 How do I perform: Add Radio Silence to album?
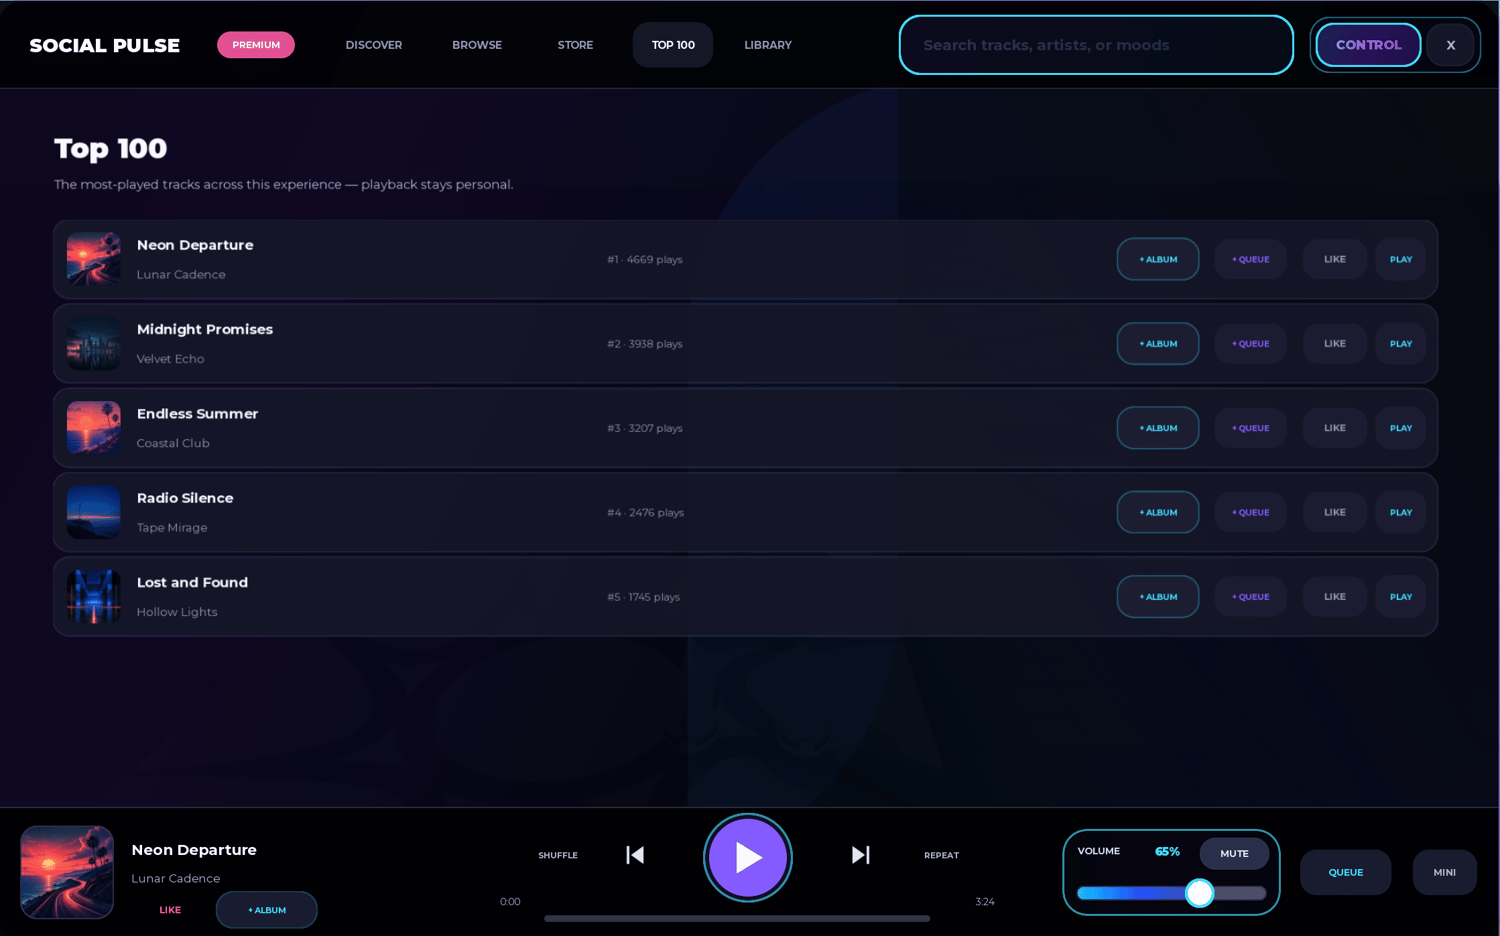1158,512
